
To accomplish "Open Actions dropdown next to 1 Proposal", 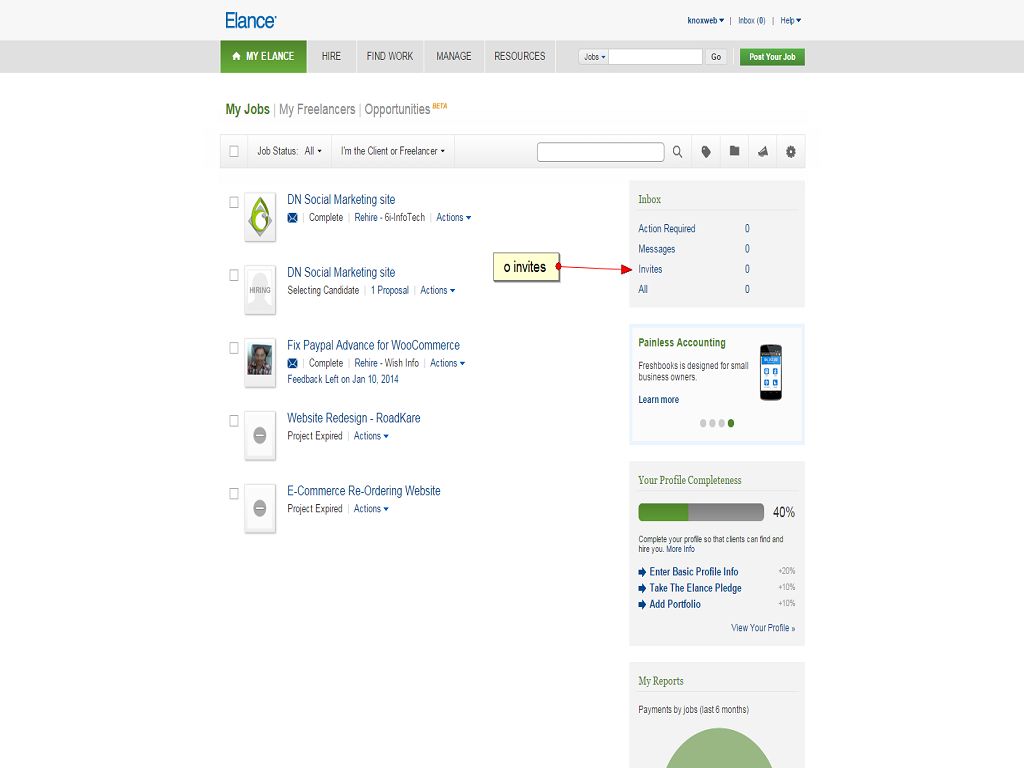I will click(x=438, y=290).
